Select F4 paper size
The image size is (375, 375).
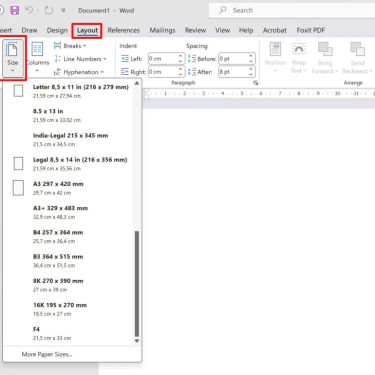click(68, 333)
